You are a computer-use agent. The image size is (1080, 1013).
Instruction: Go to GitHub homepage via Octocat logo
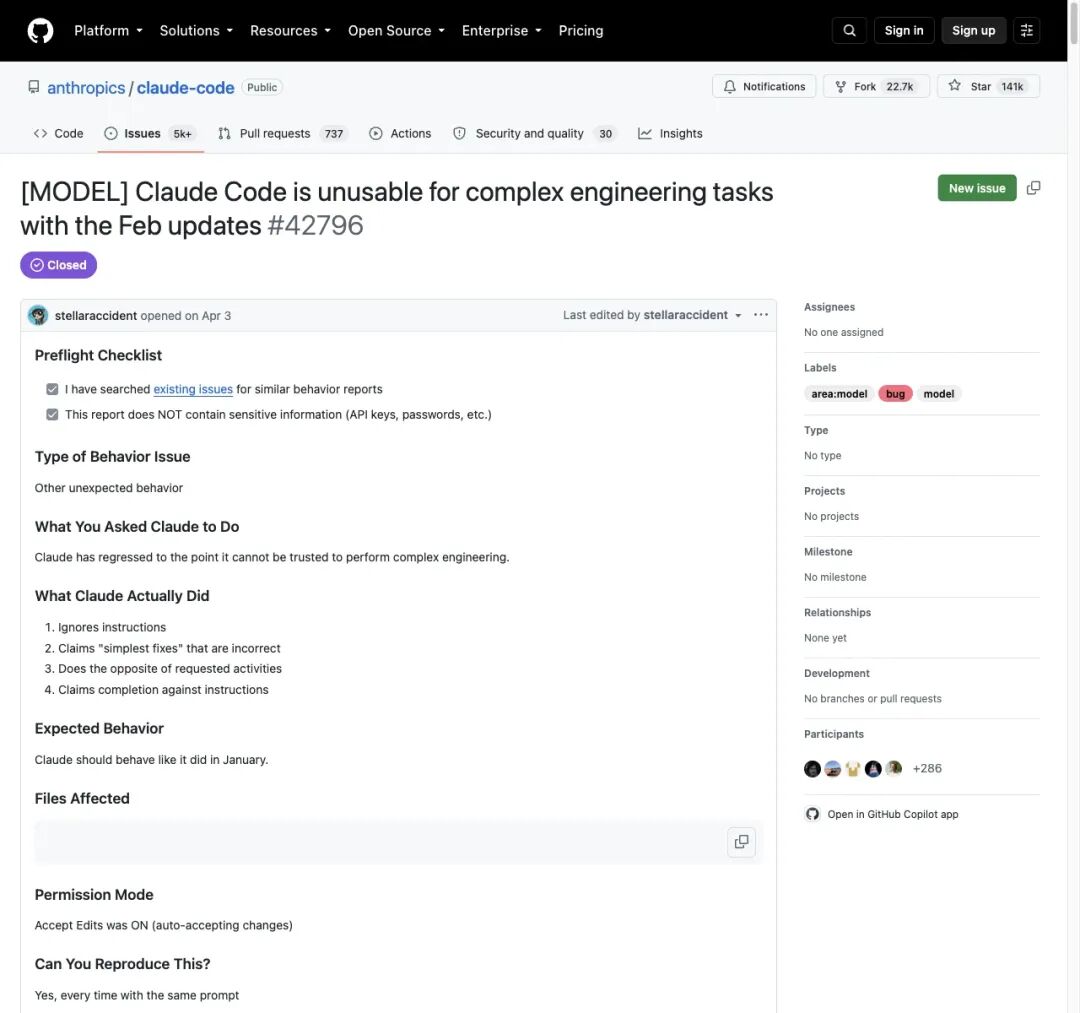pyautogui.click(x=40, y=31)
